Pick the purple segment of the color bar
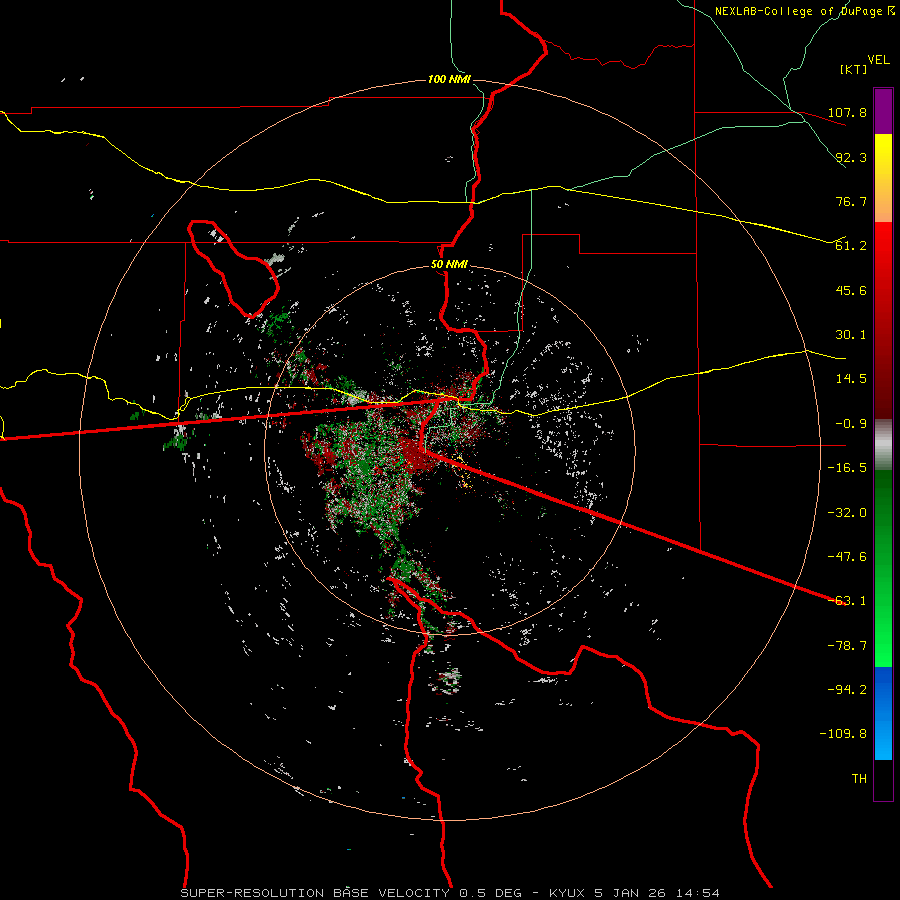900x900 pixels. 883,111
